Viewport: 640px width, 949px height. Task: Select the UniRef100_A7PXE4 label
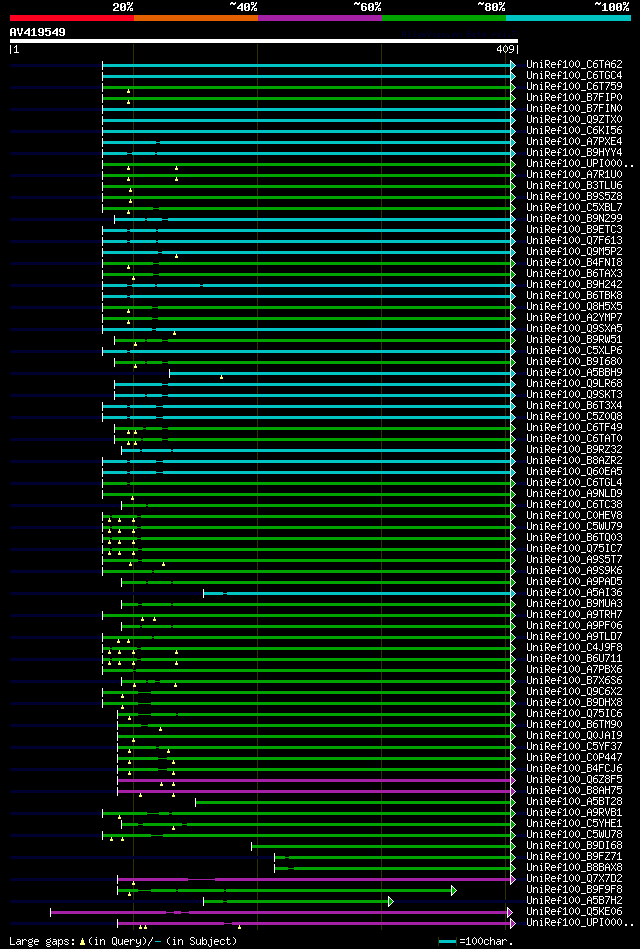(x=575, y=142)
